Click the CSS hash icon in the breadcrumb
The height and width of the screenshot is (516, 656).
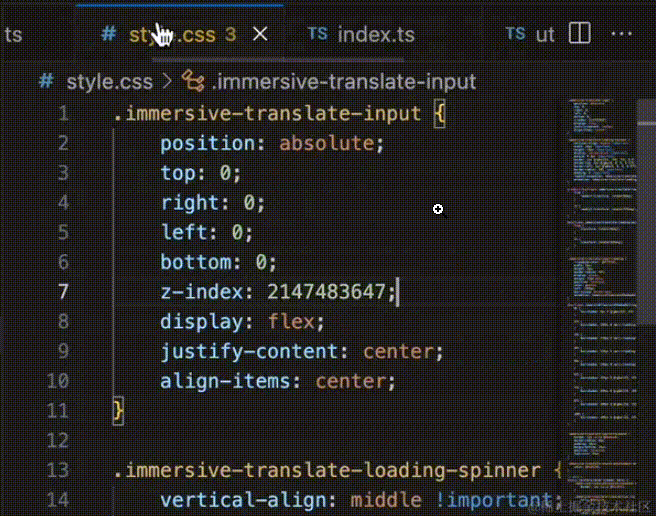tap(46, 81)
